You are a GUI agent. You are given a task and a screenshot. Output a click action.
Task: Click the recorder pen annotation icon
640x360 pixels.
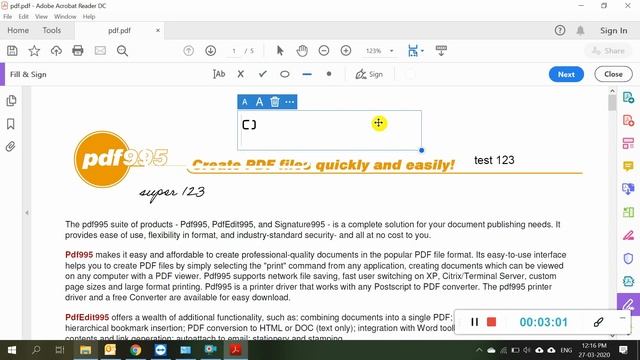(598, 322)
